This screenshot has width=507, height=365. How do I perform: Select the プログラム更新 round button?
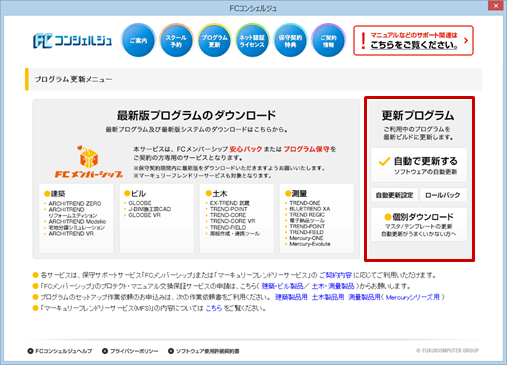[214, 40]
